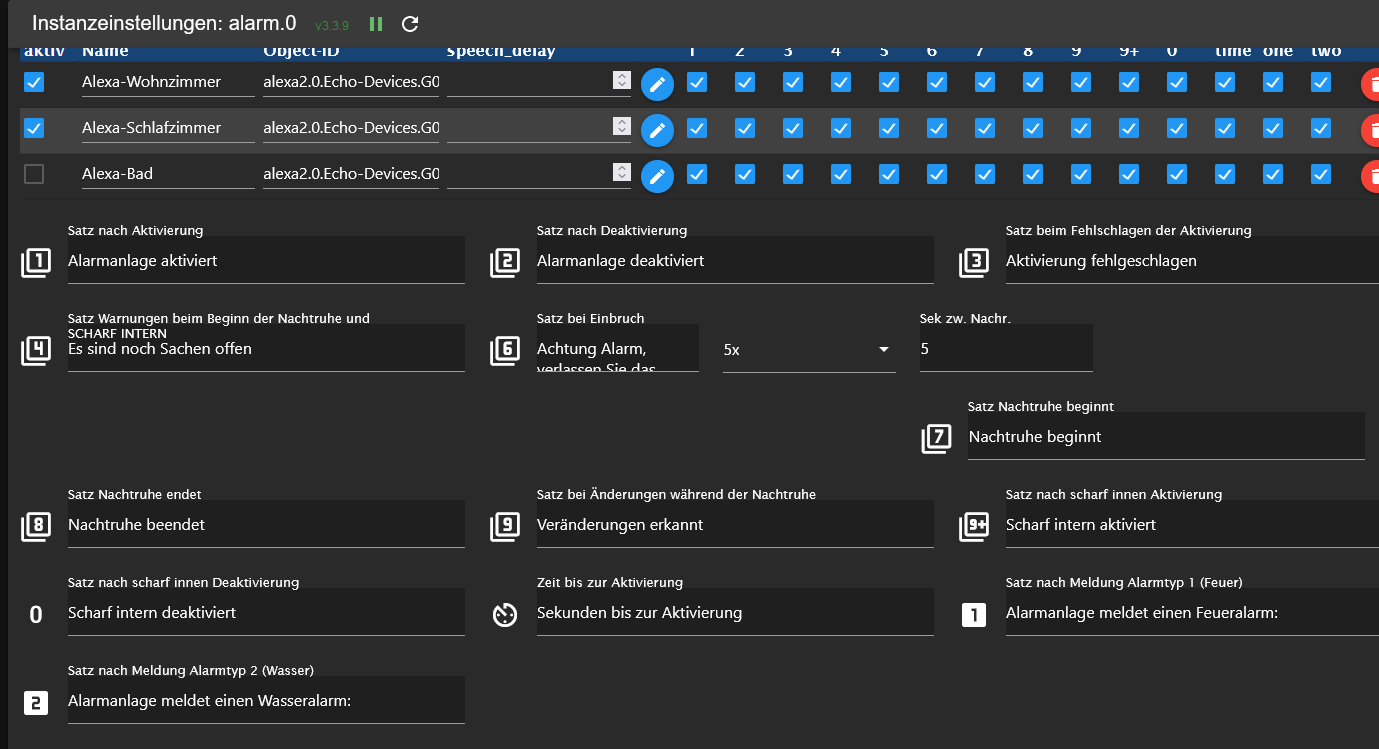Click the sentence 2 icon beside Alarmanlage deaktiviert
Image resolution: width=1379 pixels, height=749 pixels.
505,262
